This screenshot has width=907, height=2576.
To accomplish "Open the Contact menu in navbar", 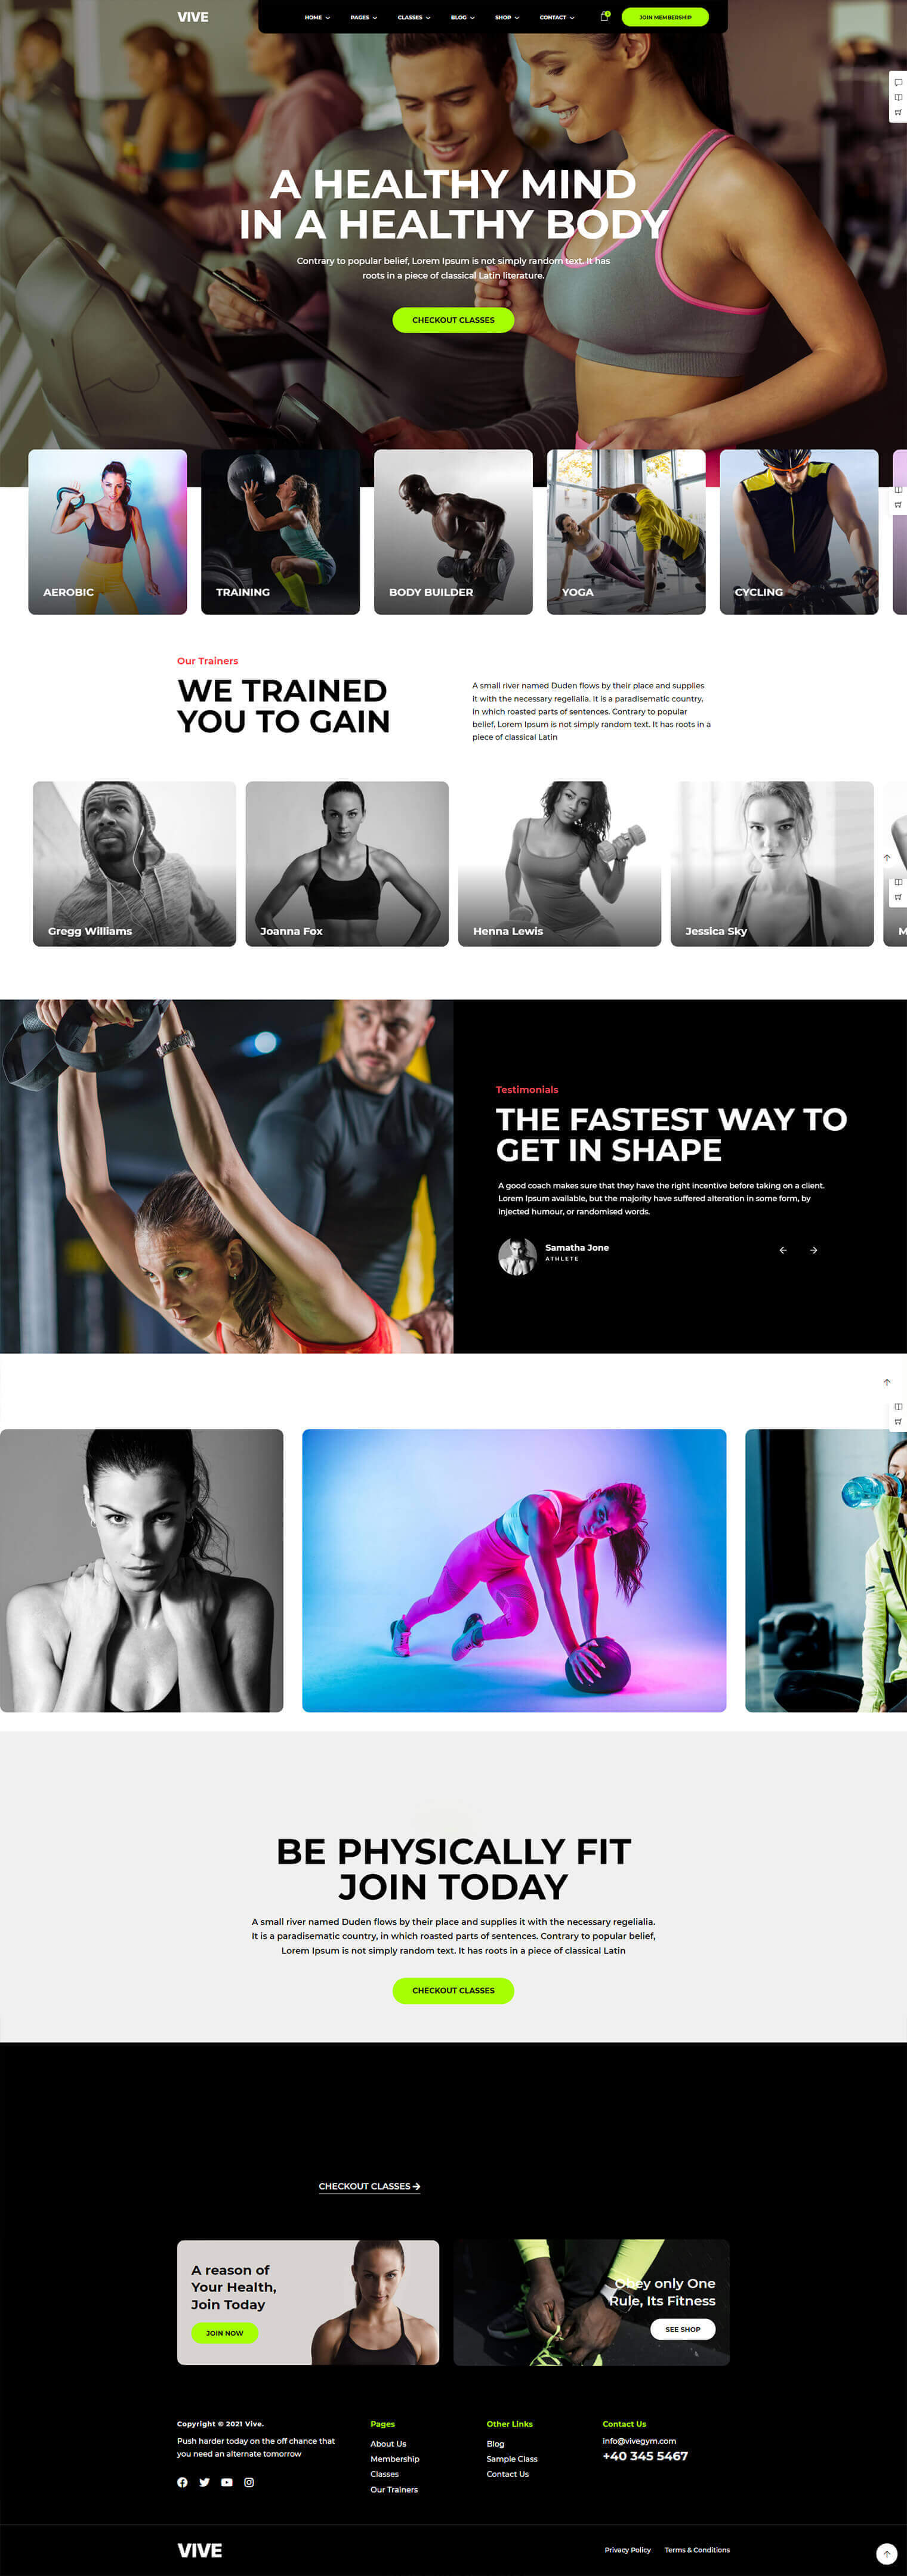I will (557, 17).
